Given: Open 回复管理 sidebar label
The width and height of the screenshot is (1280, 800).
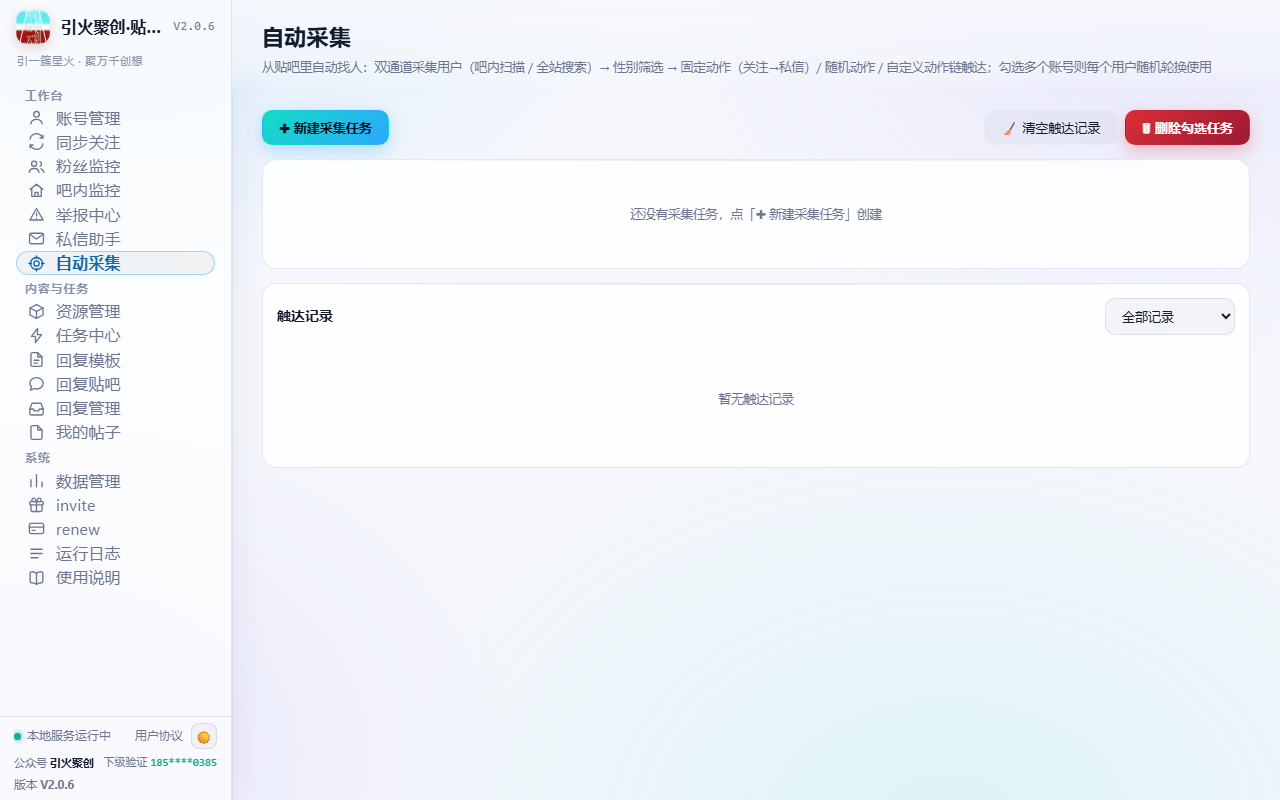Looking at the screenshot, I should [x=88, y=408].
